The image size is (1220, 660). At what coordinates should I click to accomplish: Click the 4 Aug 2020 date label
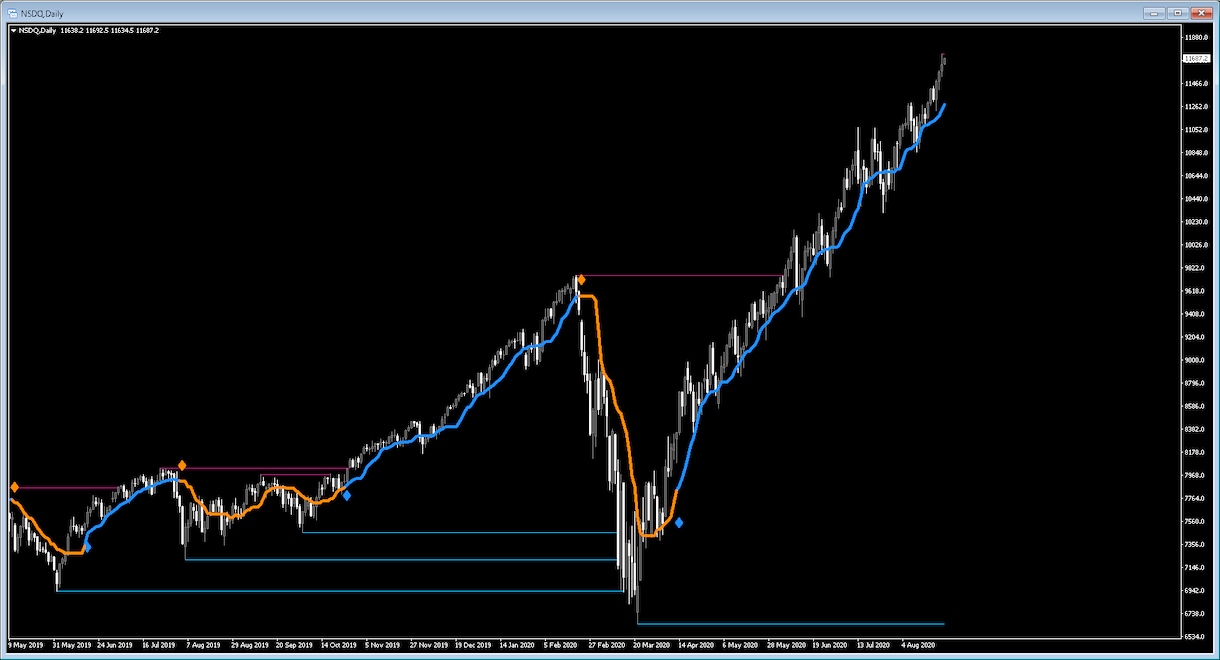[x=919, y=645]
